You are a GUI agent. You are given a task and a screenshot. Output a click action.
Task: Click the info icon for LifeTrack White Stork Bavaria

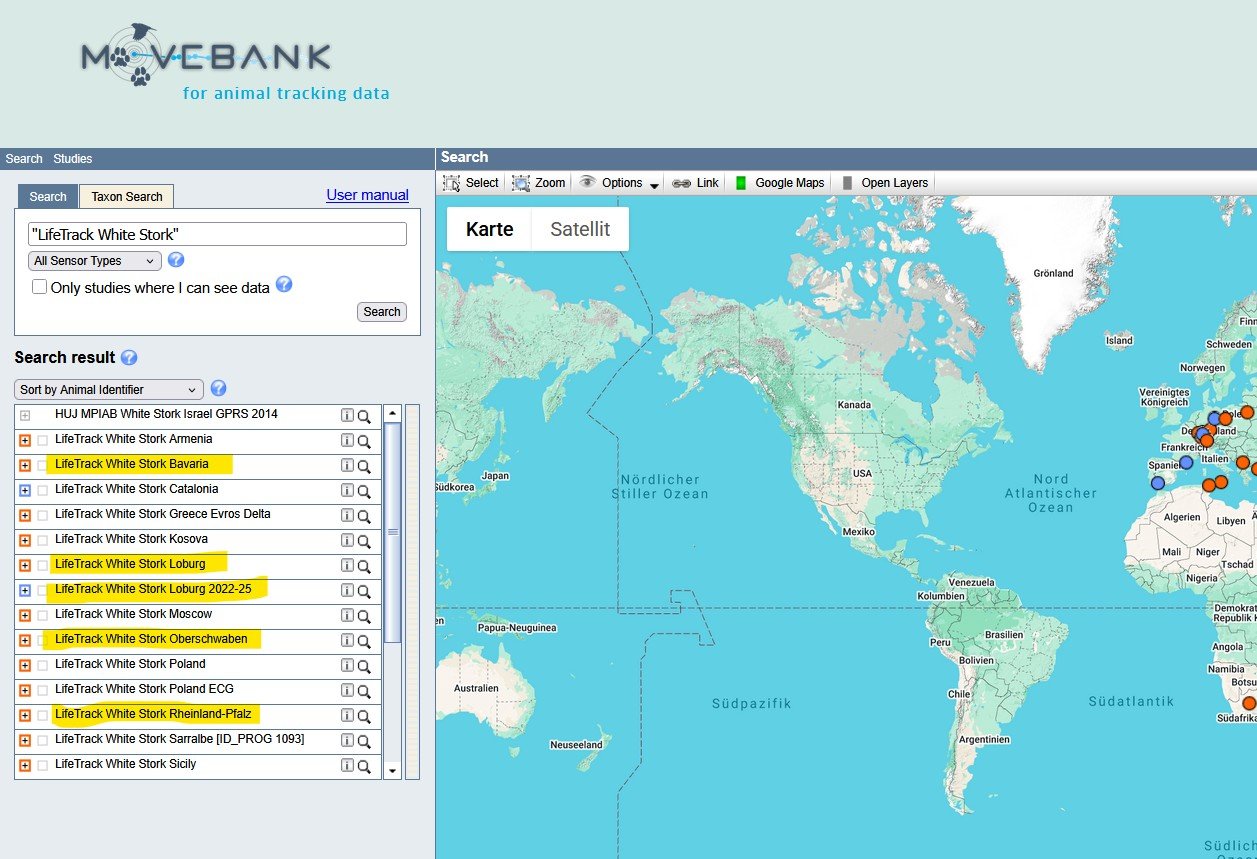coord(347,465)
